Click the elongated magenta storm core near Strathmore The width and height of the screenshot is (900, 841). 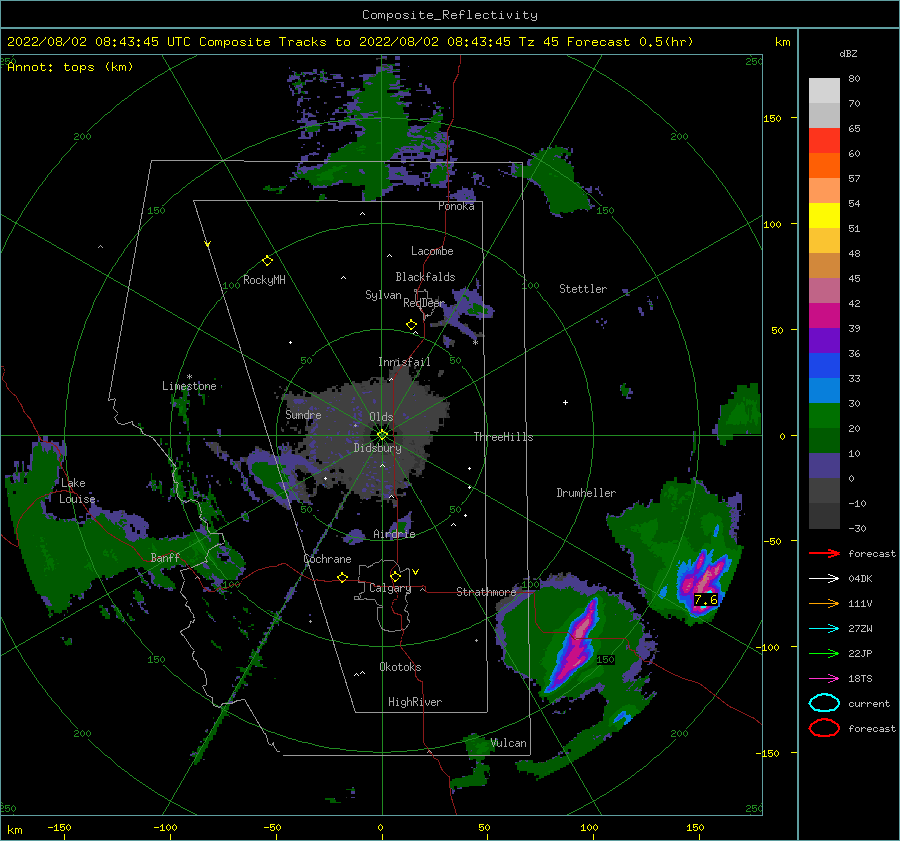tap(575, 644)
